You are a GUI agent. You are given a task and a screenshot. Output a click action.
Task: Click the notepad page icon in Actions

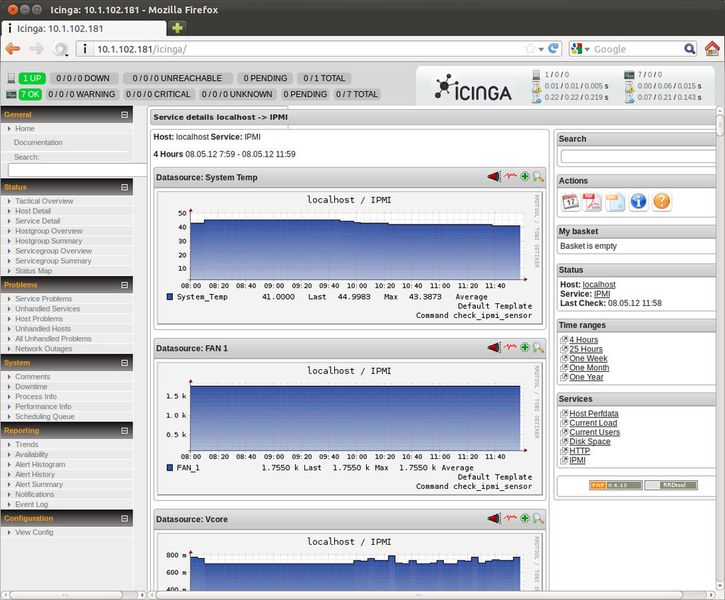(615, 202)
